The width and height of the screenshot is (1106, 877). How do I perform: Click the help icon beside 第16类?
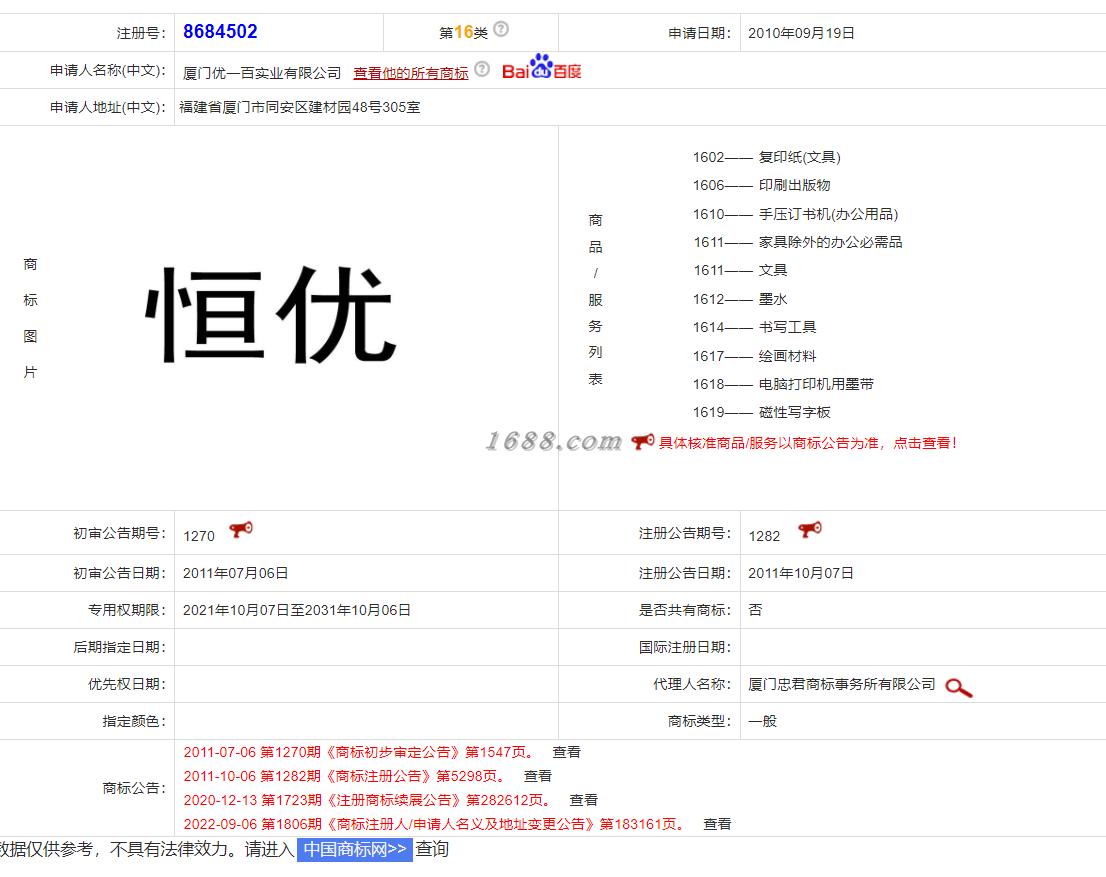point(501,29)
